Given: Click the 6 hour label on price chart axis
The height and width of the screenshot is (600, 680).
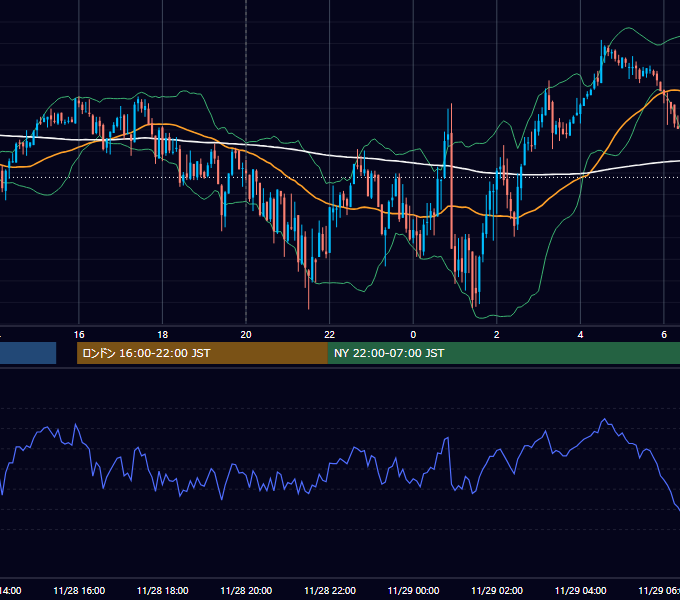Looking at the screenshot, I should pos(664,335).
